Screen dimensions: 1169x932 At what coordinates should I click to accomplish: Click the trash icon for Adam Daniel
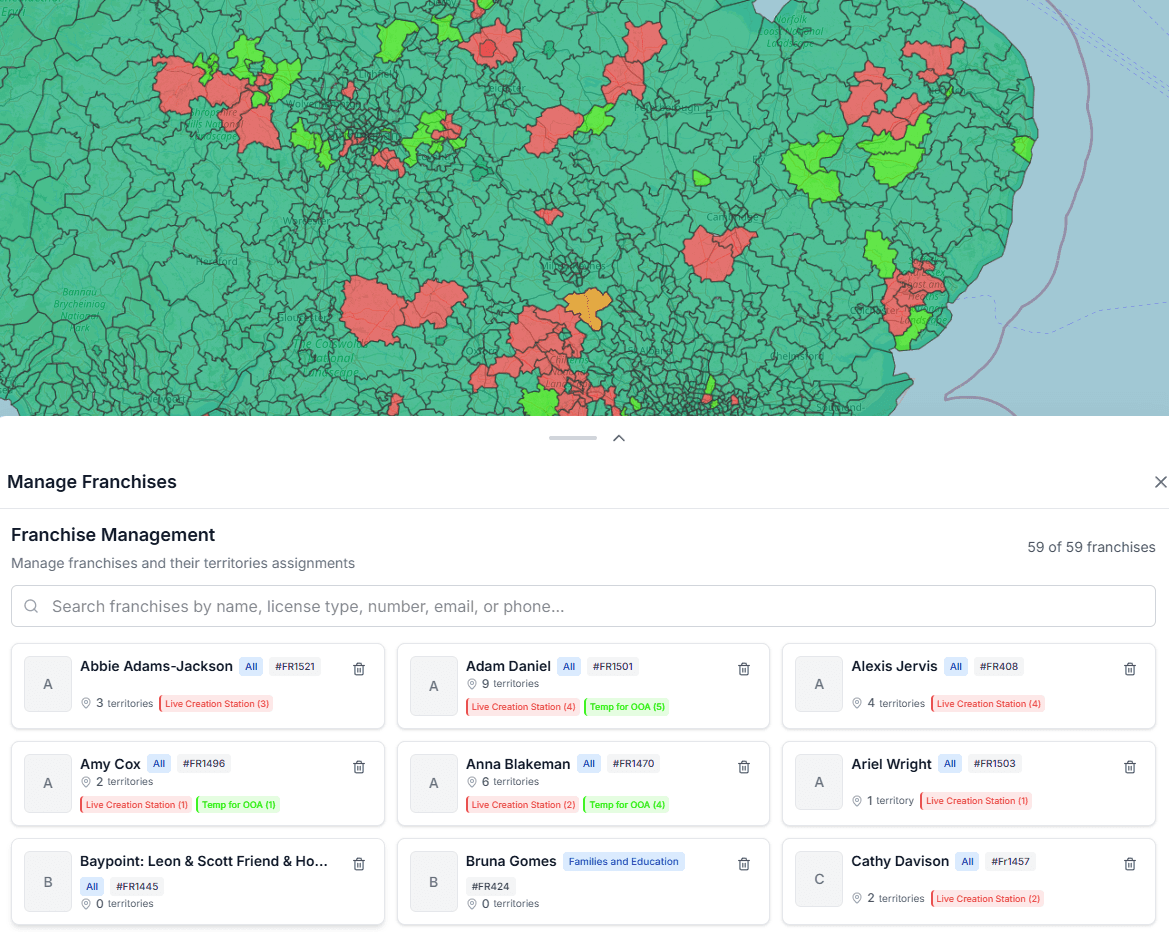[744, 668]
